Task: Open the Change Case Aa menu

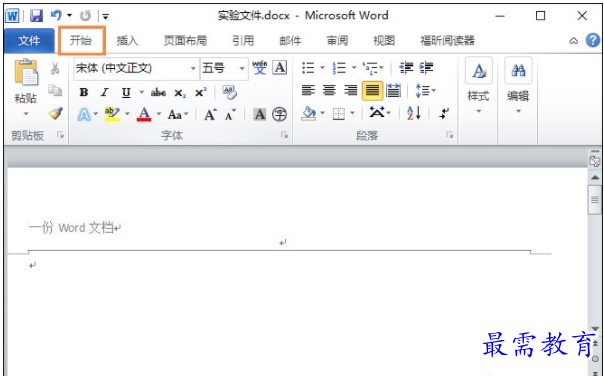Action: click(x=178, y=114)
